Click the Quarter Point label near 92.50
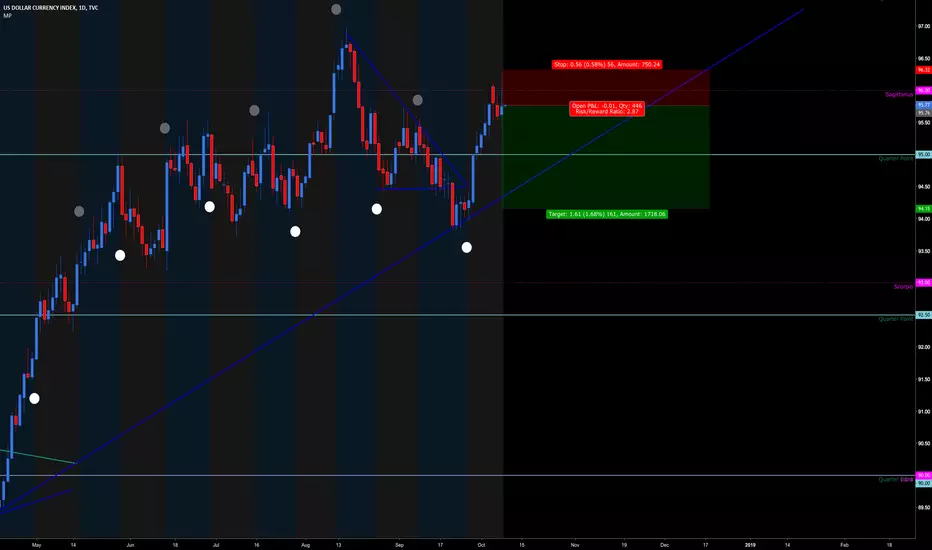932x550 pixels. 896,319
